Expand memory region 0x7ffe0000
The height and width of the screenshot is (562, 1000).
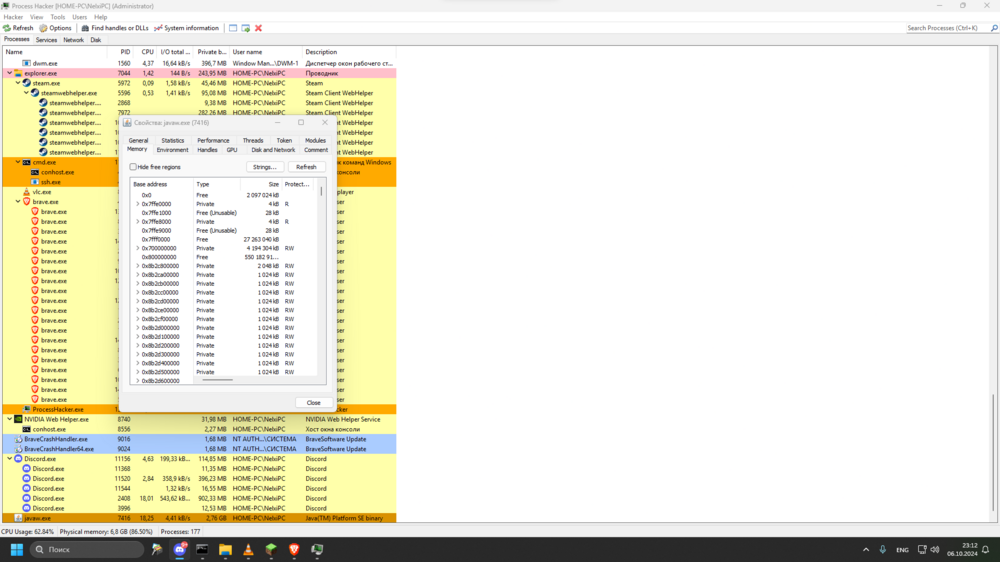coord(137,204)
